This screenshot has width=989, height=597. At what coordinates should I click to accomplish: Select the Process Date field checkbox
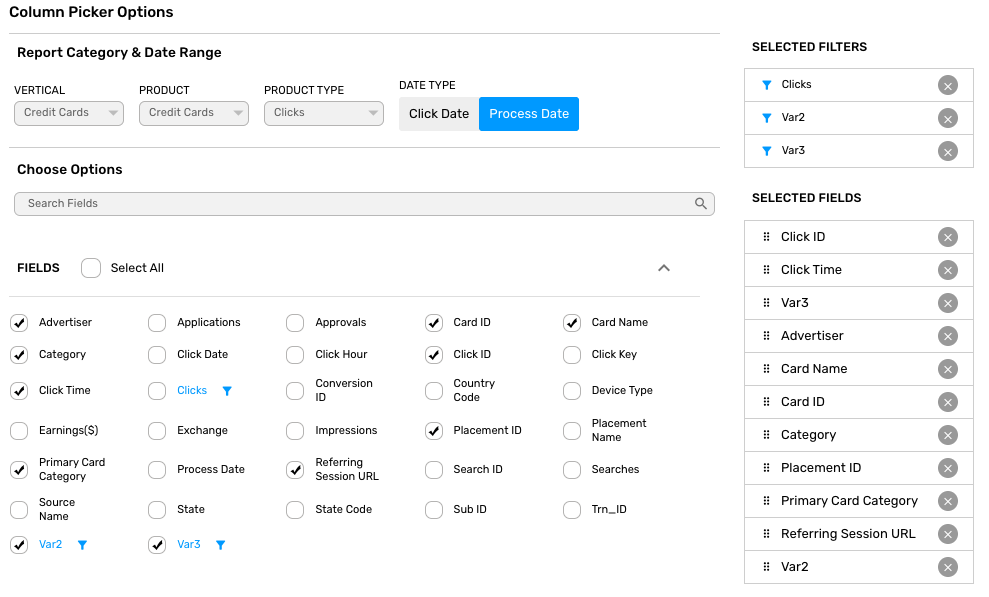[x=157, y=470]
